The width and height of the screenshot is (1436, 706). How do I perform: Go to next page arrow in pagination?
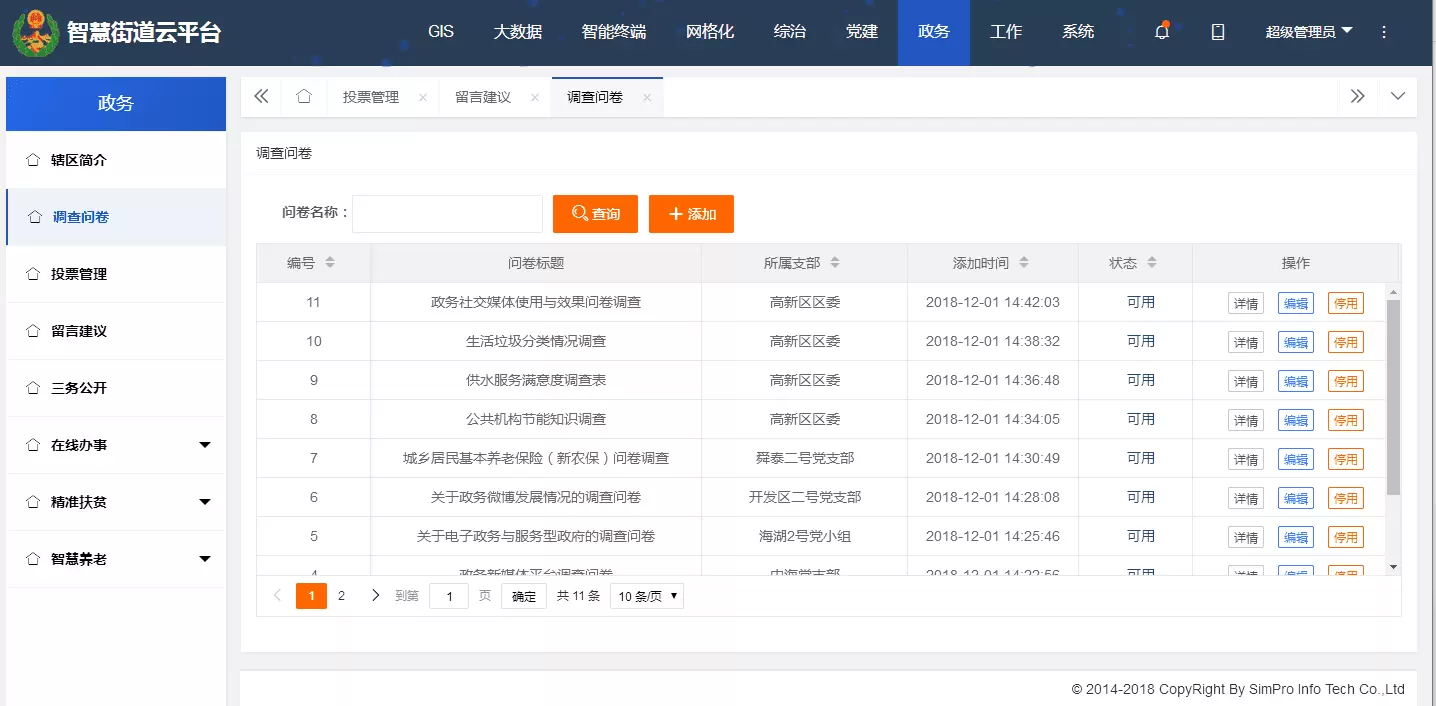[x=375, y=596]
